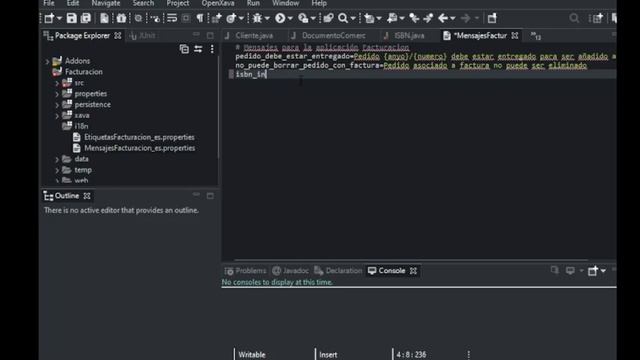Open the Search magnifier tool icon
This screenshot has width=640, height=360.
pos(343,18)
